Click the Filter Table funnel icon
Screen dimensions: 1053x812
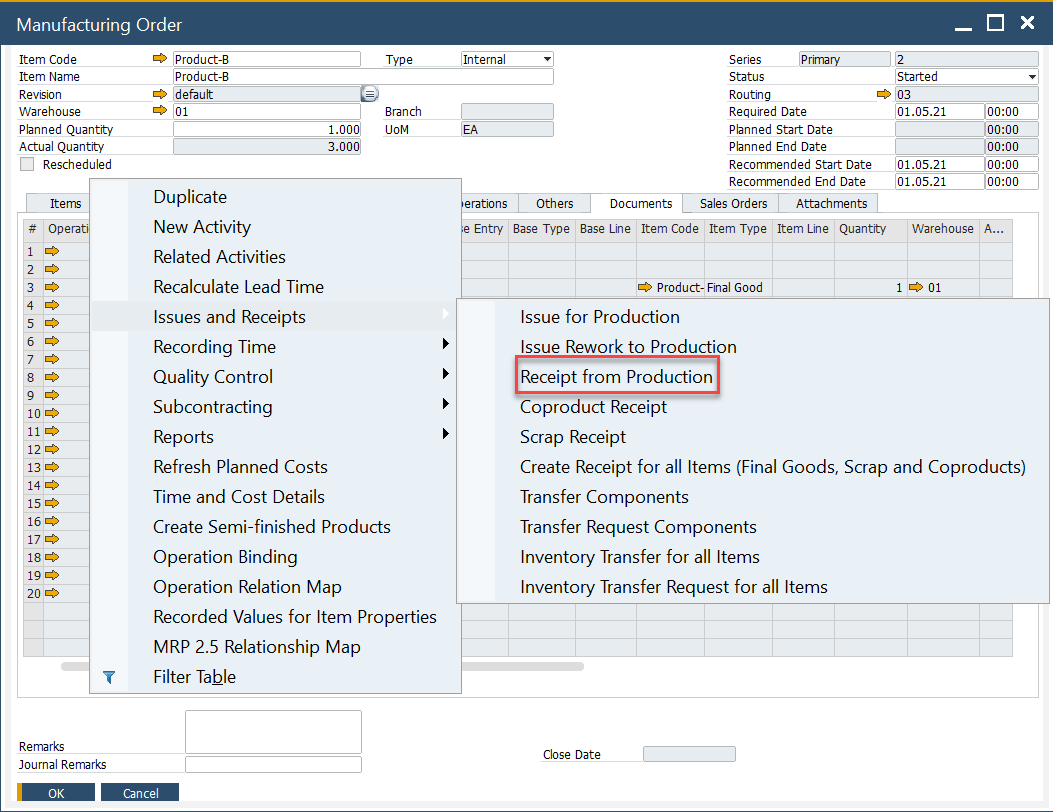click(x=110, y=677)
